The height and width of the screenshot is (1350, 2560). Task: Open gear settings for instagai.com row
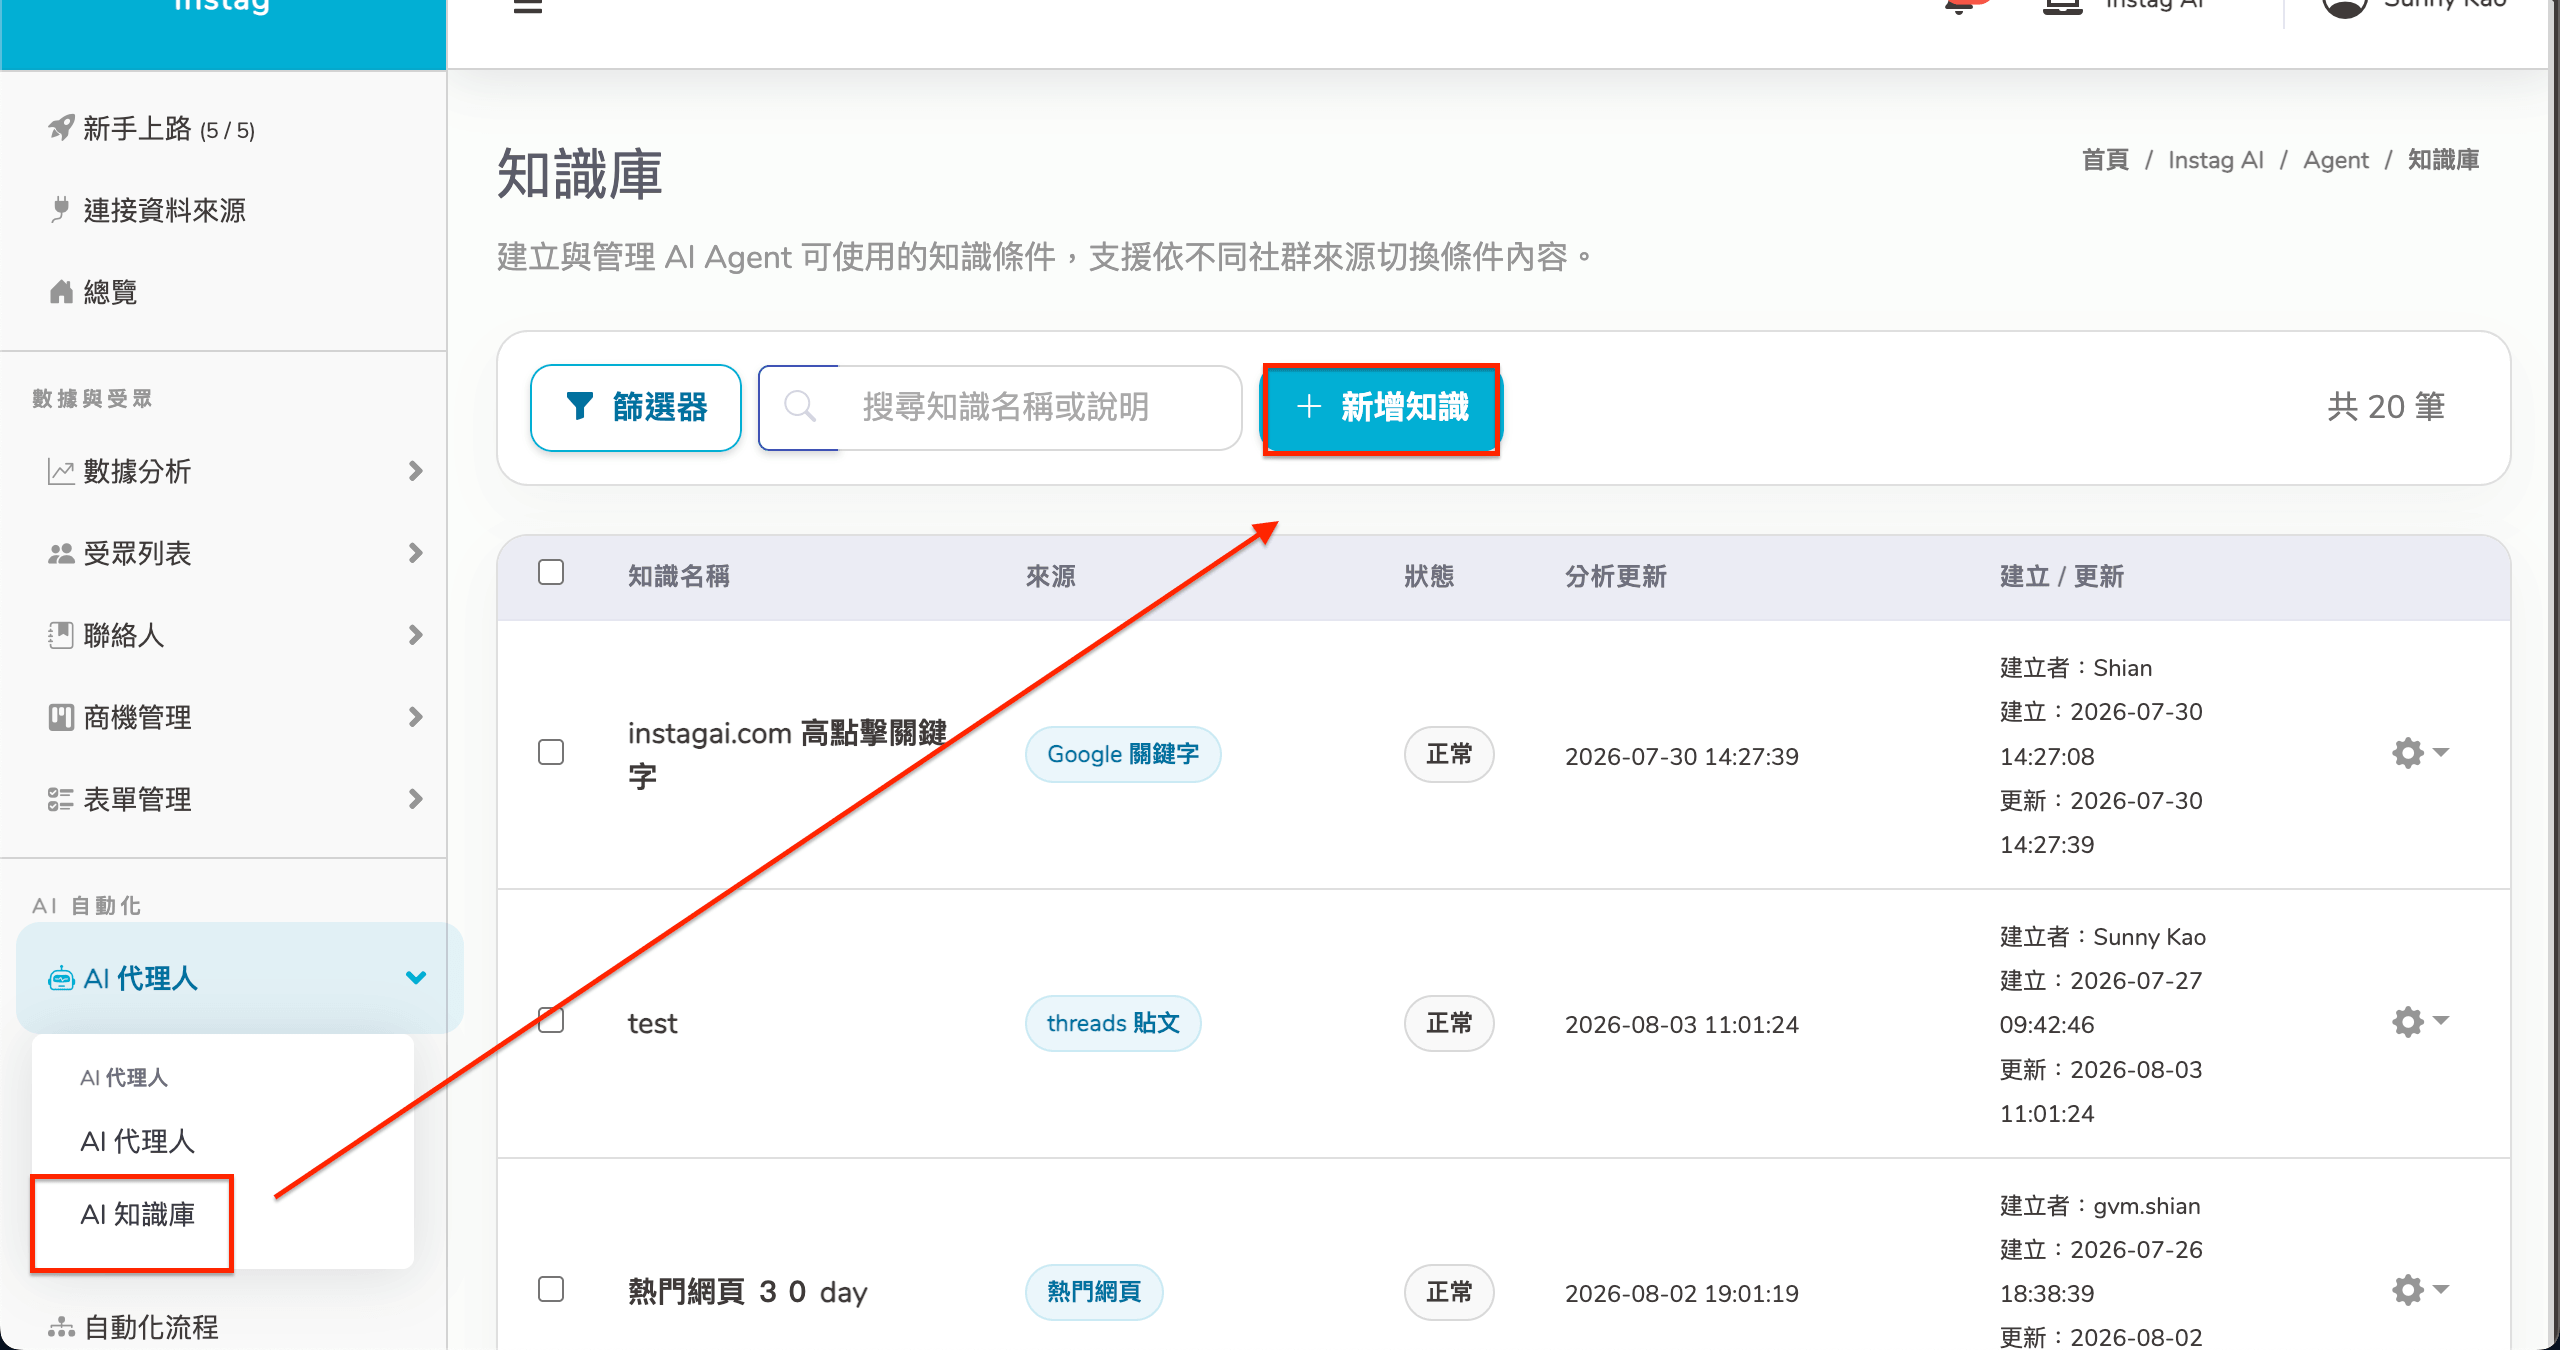pos(2407,753)
